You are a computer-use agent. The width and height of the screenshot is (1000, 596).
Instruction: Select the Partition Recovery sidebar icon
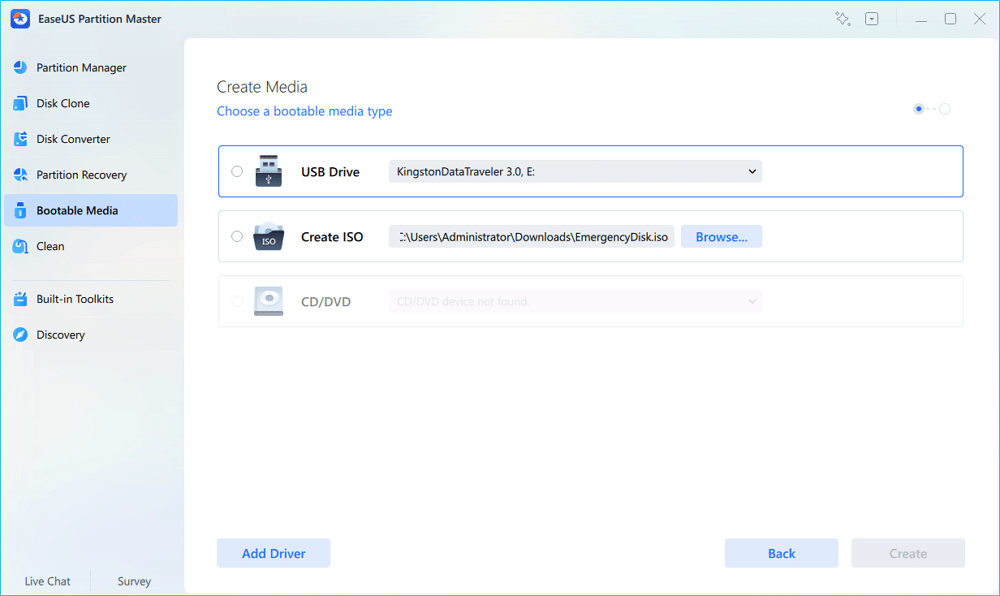20,174
